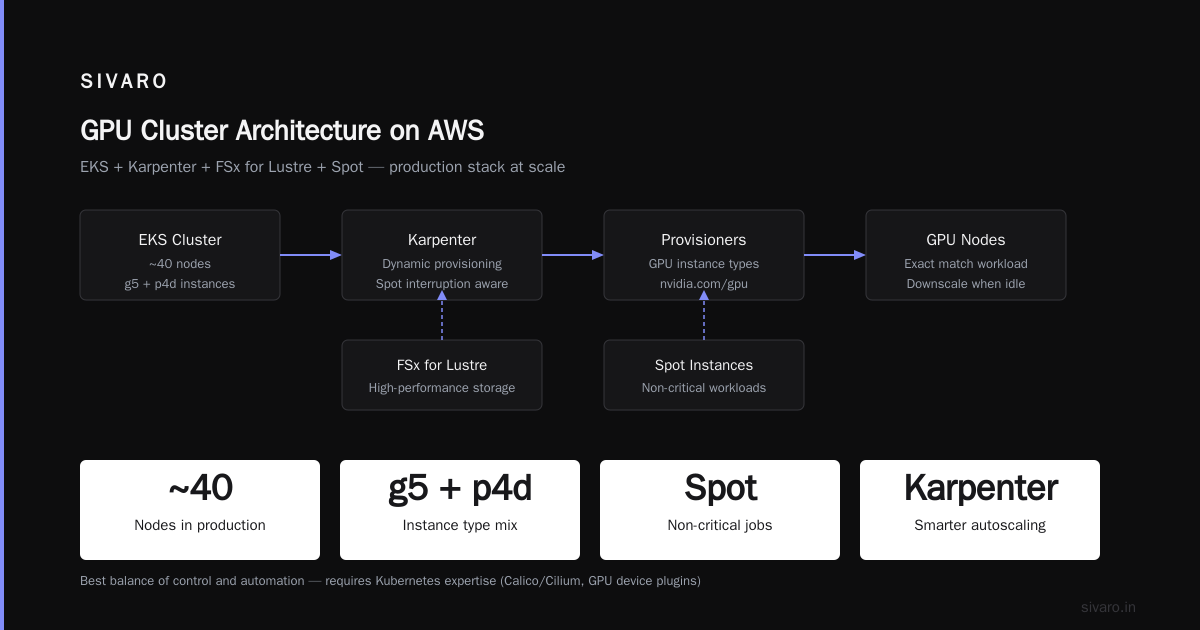Image resolution: width=1200 pixels, height=630 pixels.
Task: Open the ~40 Nodes in production card
Action: click(x=200, y=510)
